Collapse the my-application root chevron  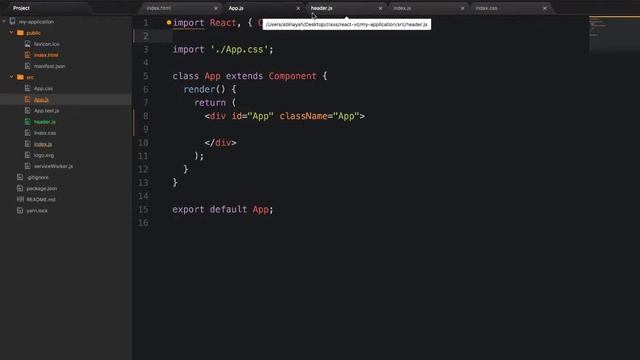pos(4,21)
